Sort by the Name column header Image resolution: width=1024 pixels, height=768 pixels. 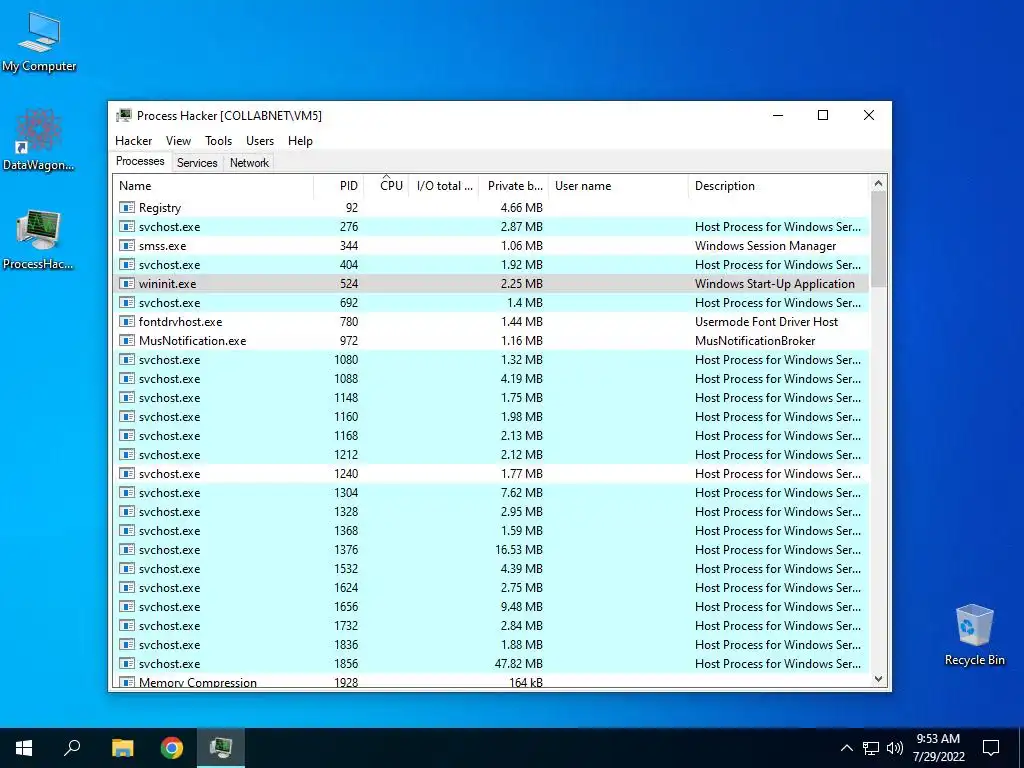(x=213, y=185)
